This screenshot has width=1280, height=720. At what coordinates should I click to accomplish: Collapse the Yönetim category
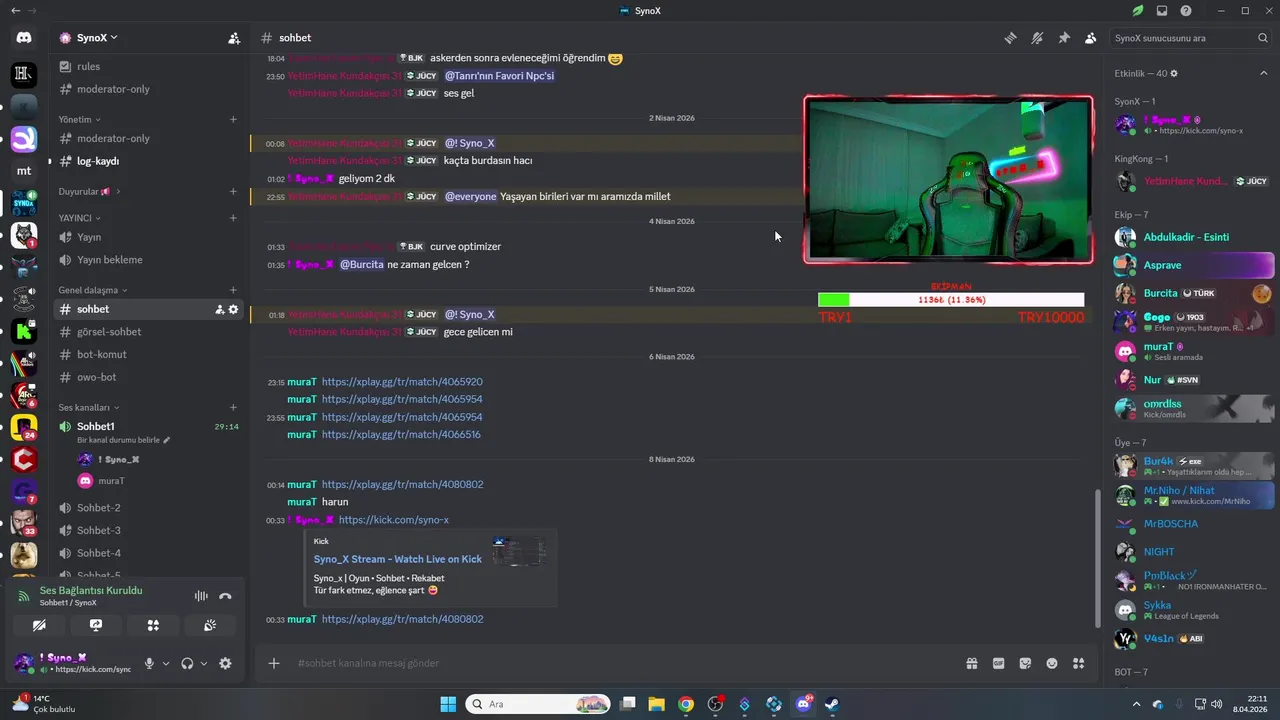[80, 119]
